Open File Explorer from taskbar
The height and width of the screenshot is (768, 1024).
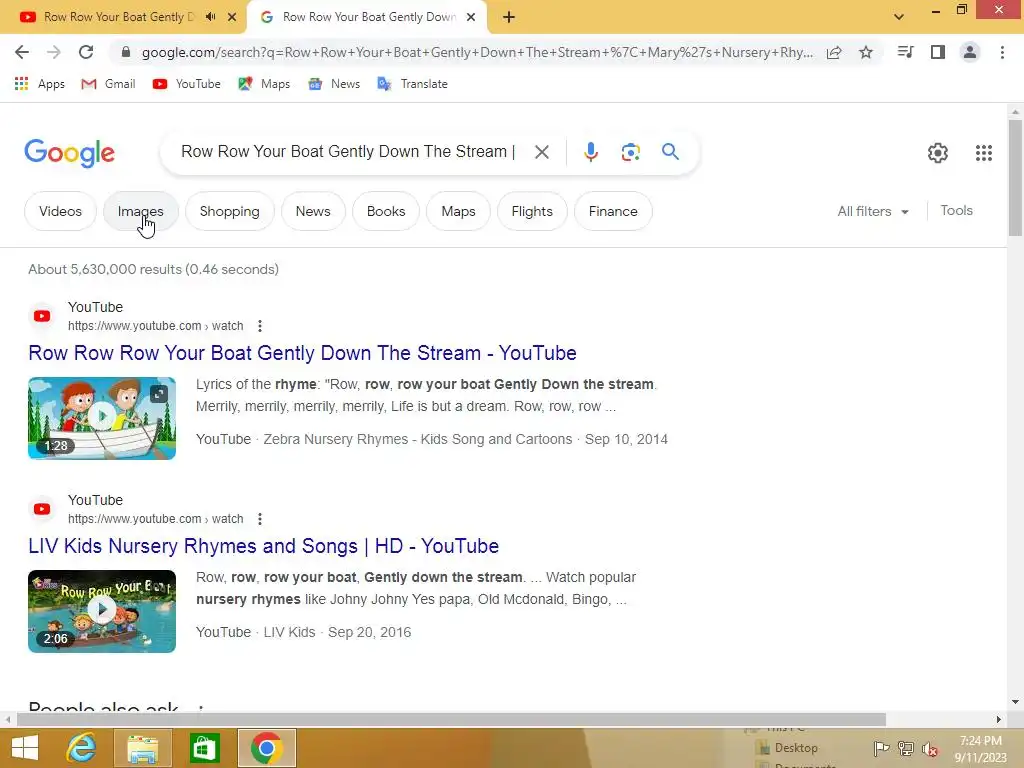(142, 748)
